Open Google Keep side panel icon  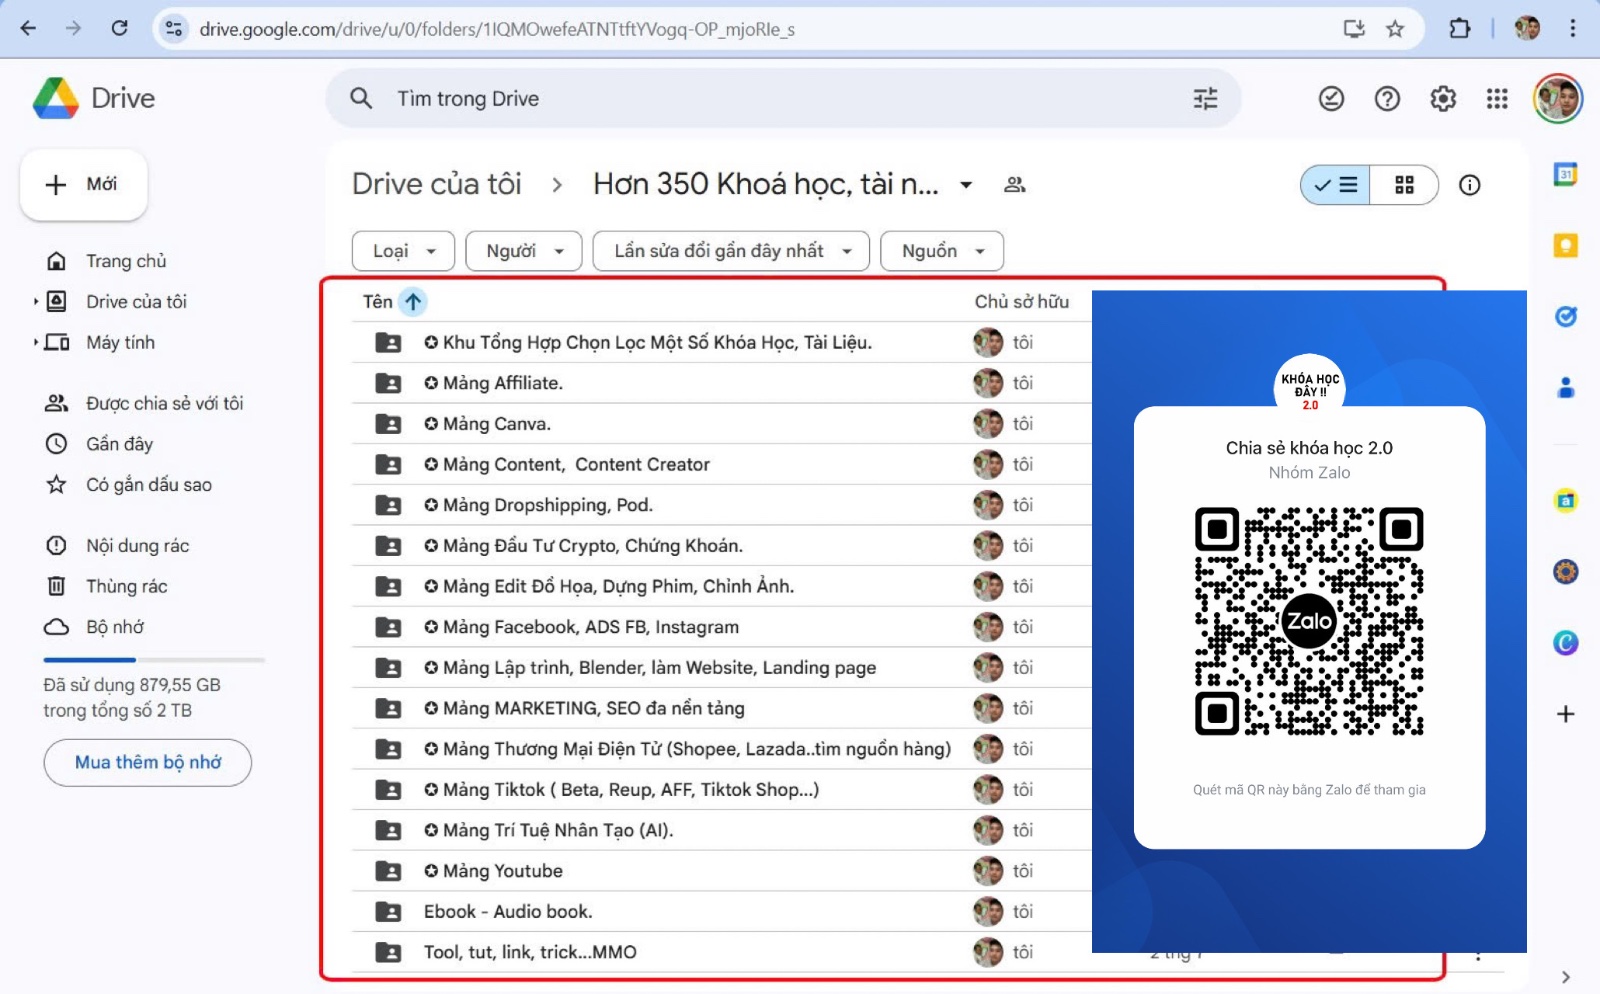tap(1565, 245)
